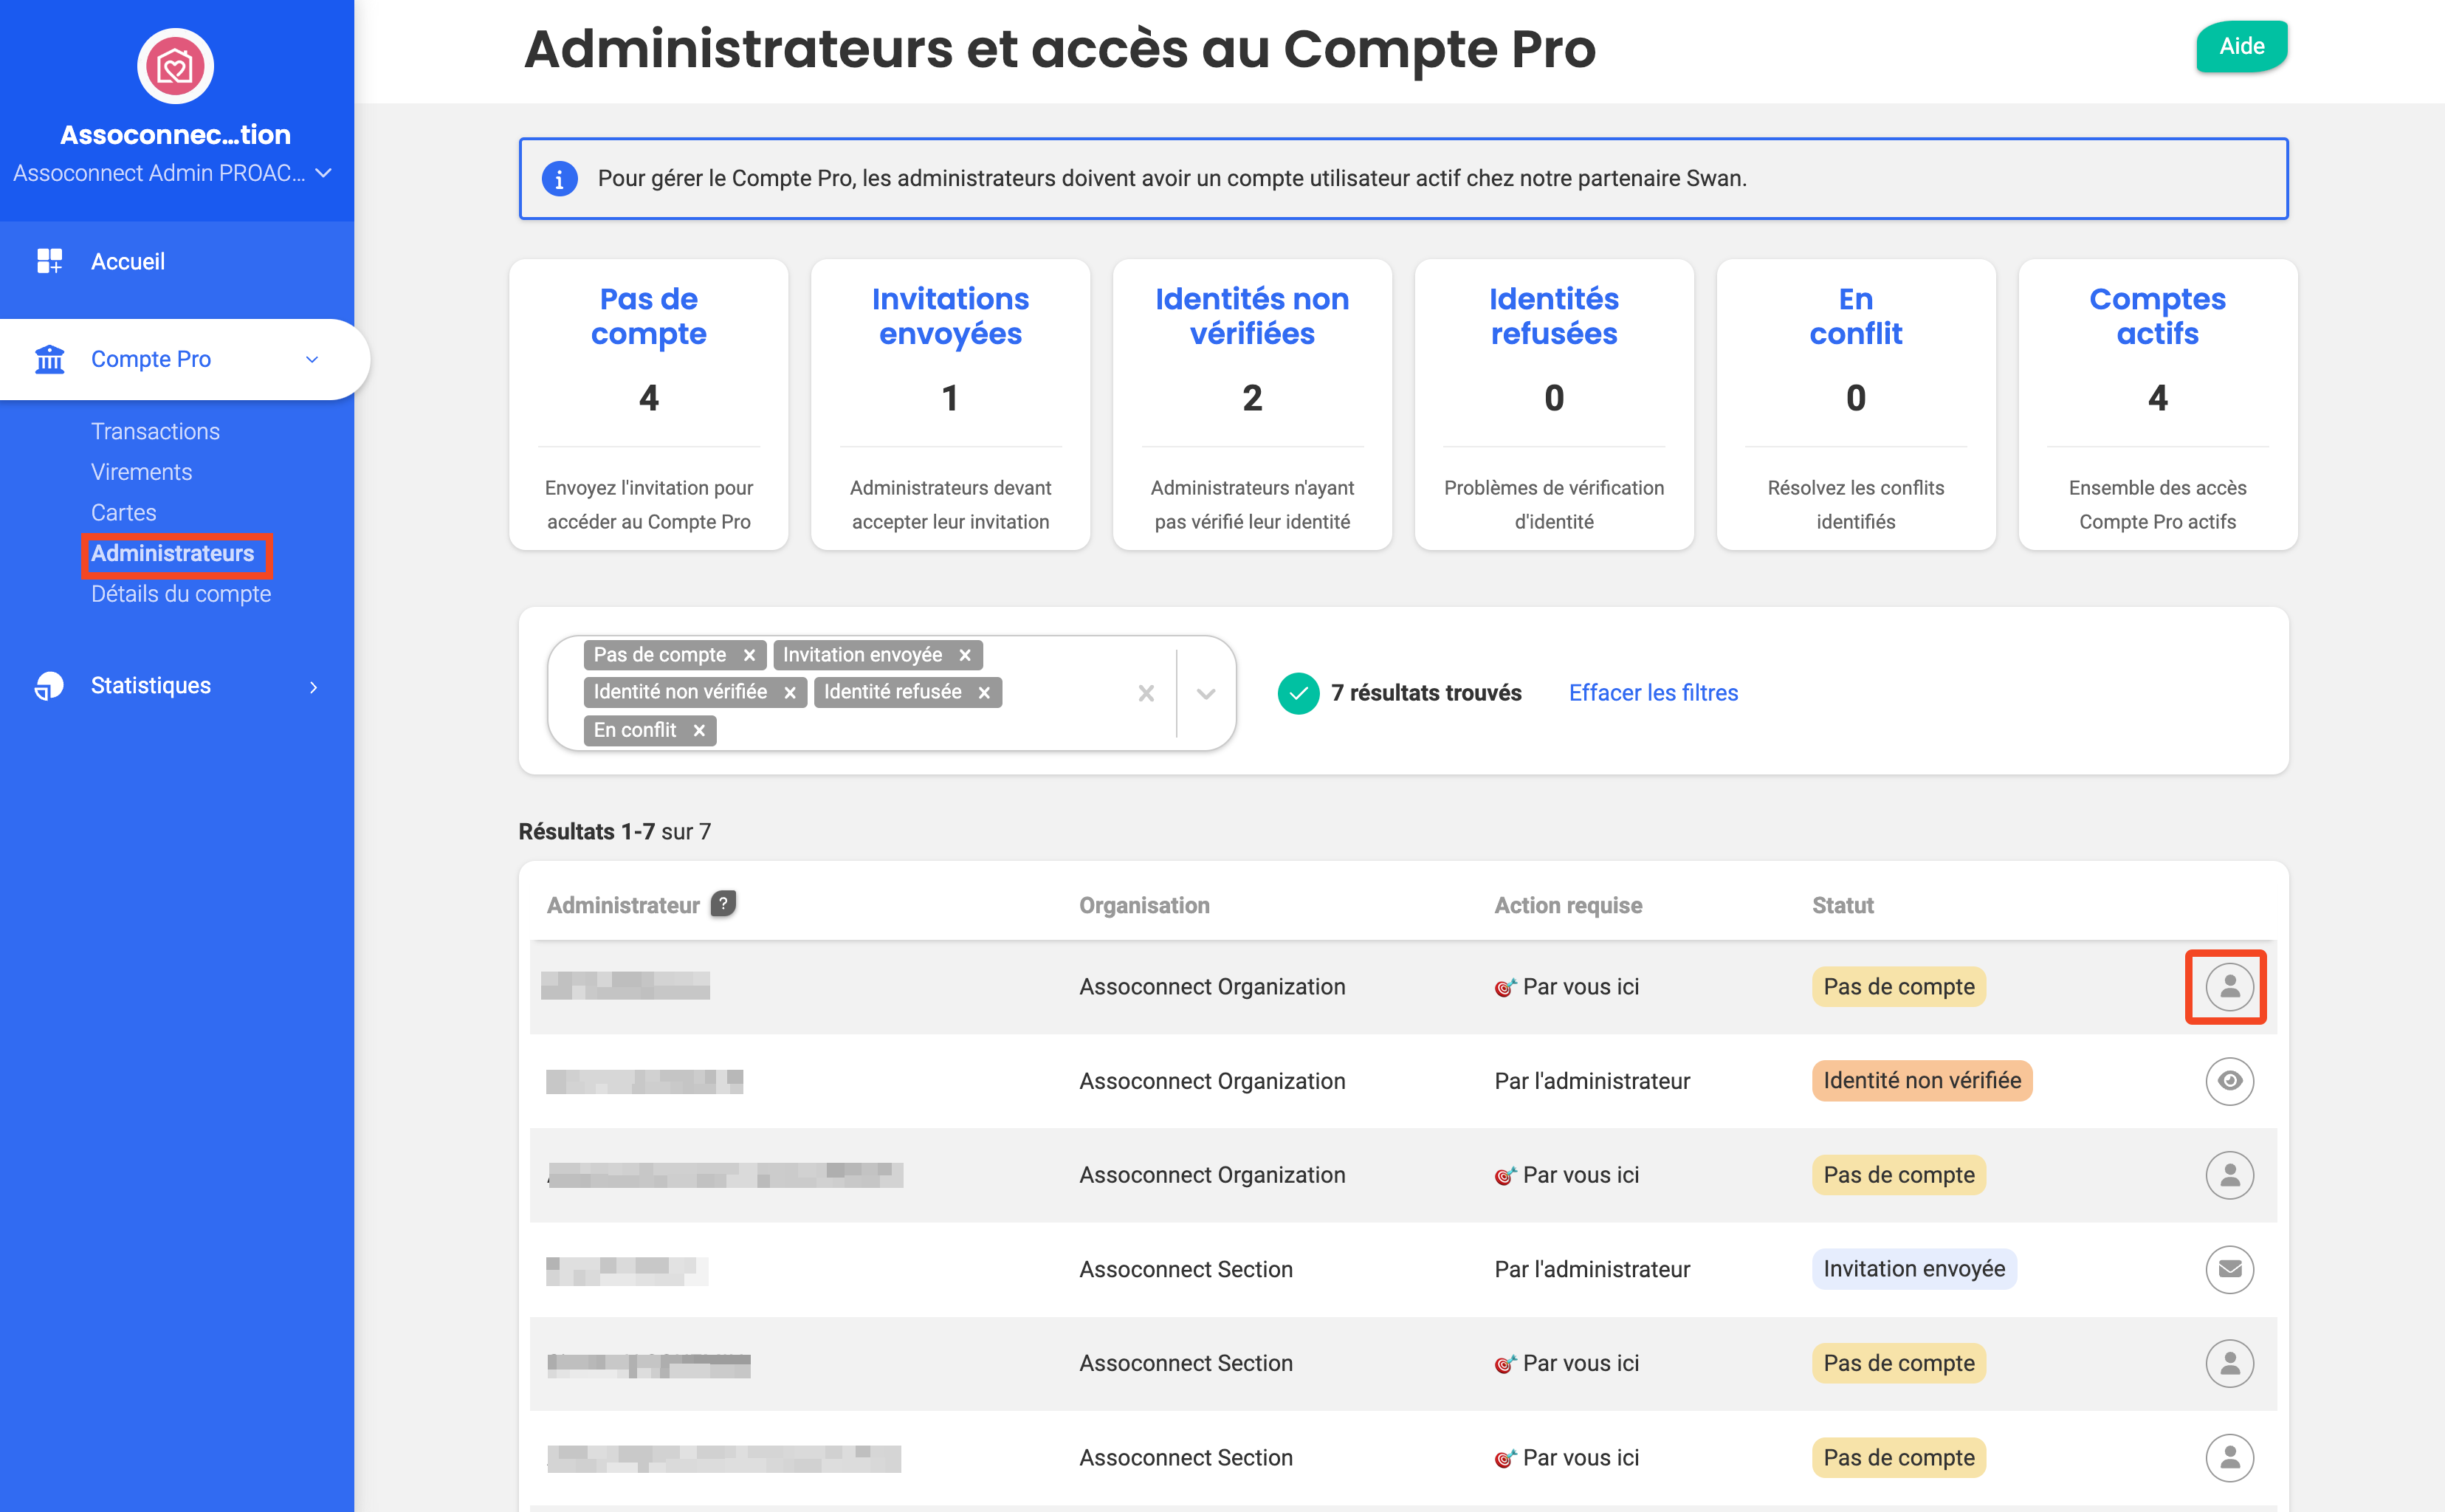Click the eye icon on Identité non vérifiée row
The height and width of the screenshot is (1512, 2445).
pyautogui.click(x=2229, y=1081)
